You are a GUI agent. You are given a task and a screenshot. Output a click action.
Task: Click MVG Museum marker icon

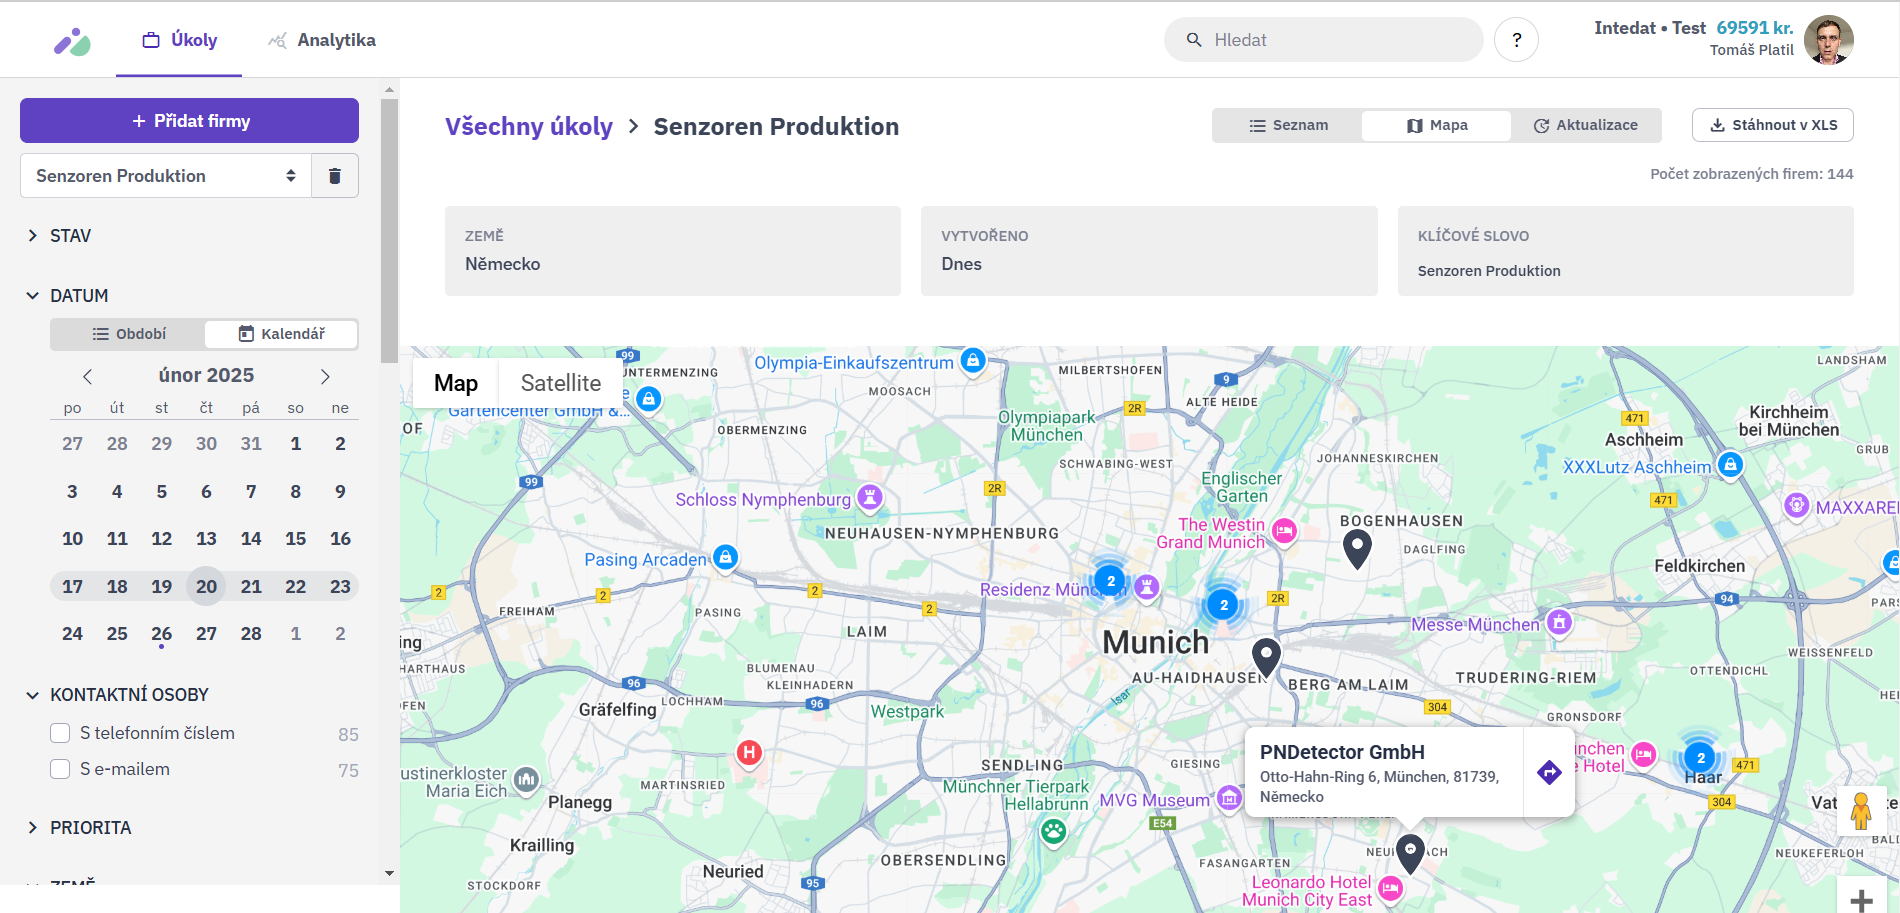(1230, 797)
